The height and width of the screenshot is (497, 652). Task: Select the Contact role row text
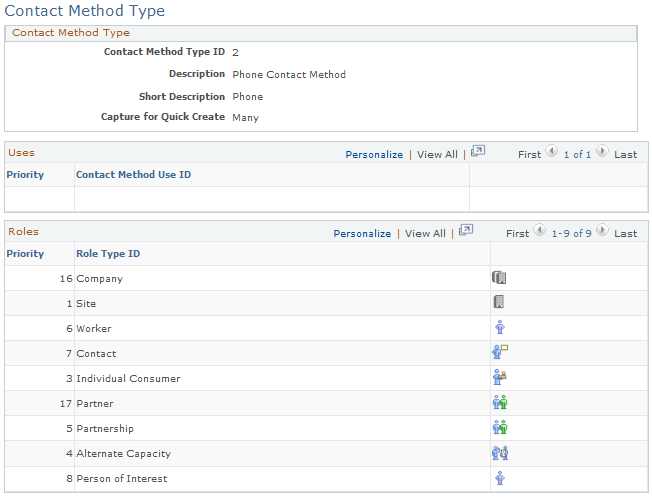(x=96, y=354)
